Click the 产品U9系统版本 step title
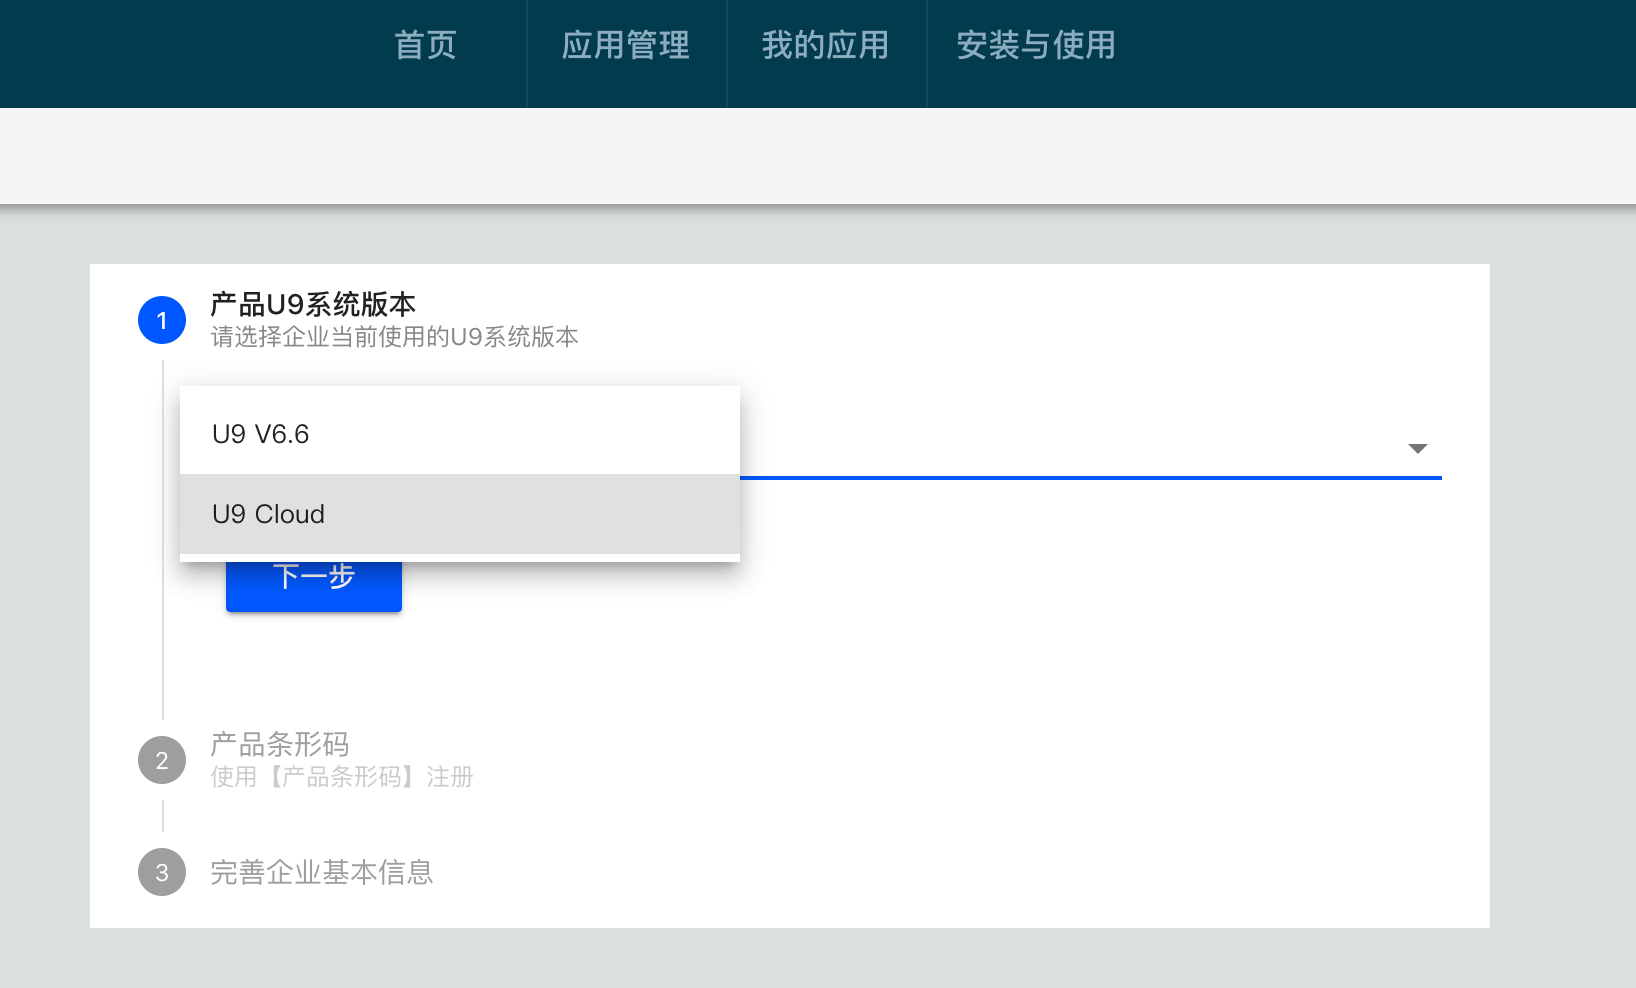The image size is (1636, 988). [313, 304]
